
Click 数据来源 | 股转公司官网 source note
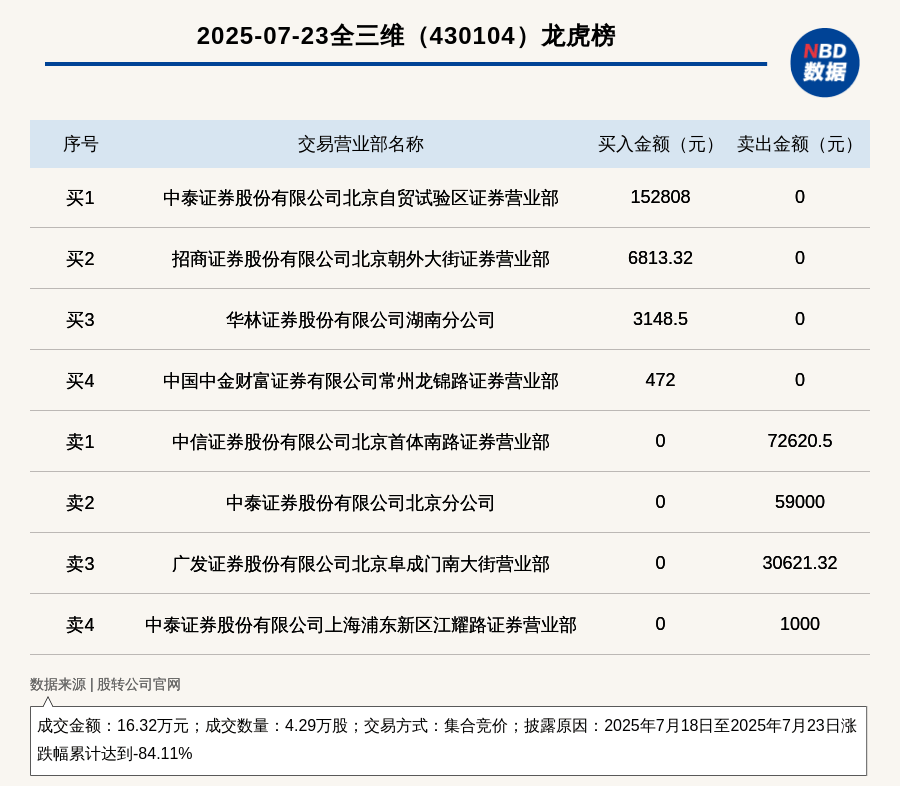(x=105, y=684)
